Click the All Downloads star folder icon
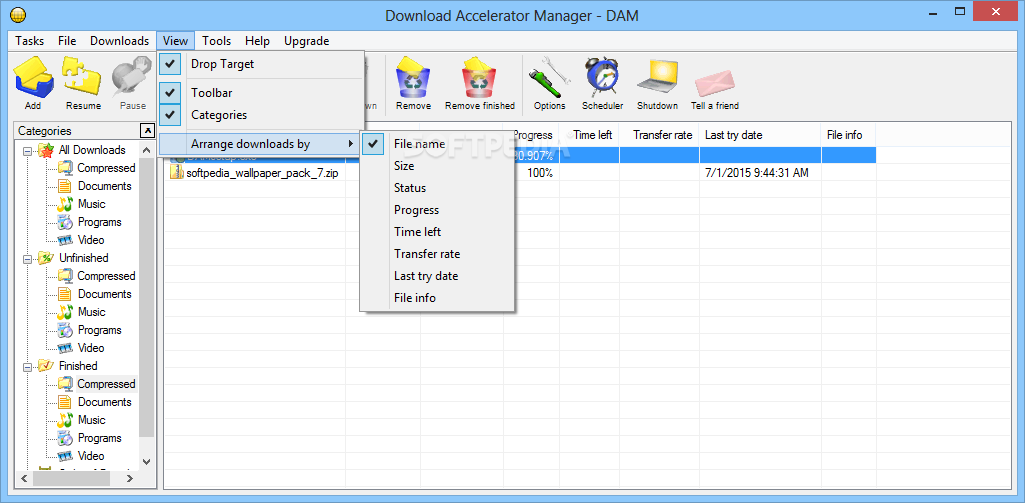 [46, 150]
